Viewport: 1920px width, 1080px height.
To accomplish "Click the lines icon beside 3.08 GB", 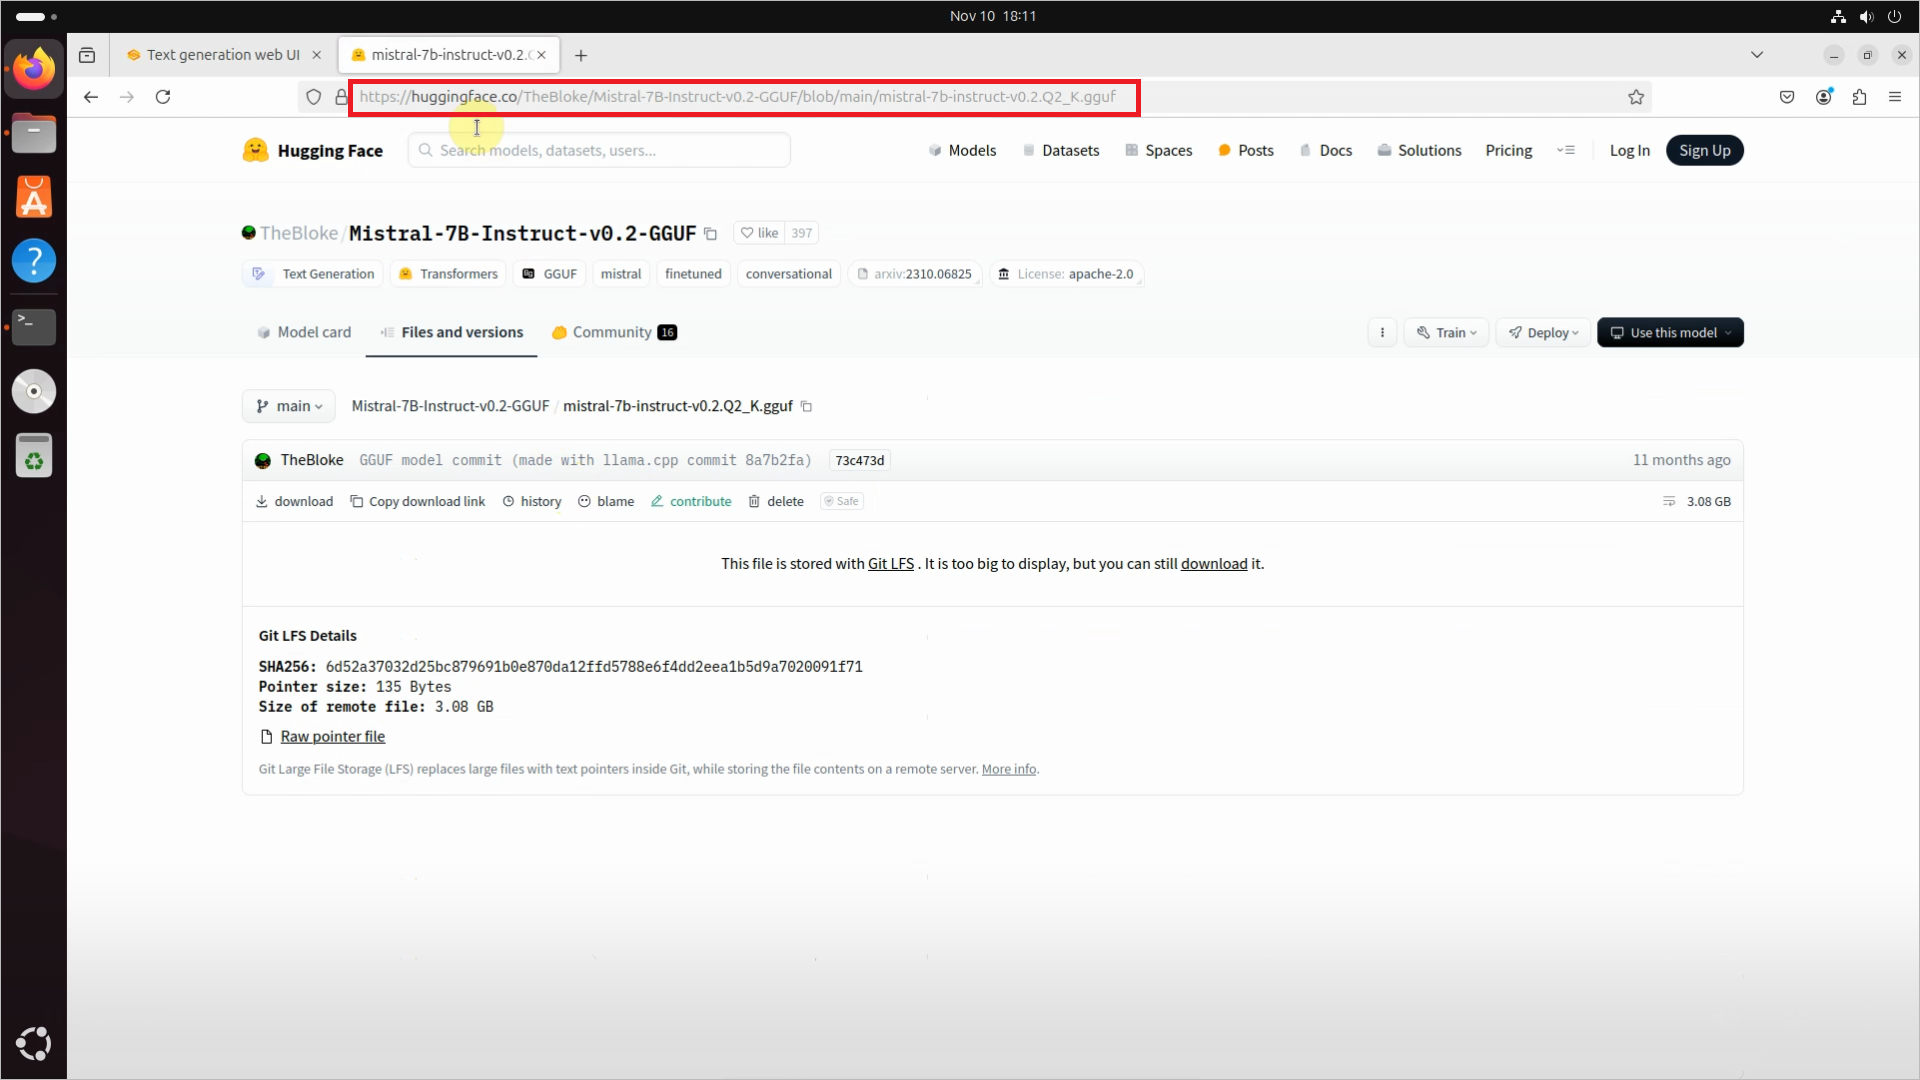I will click(1669, 502).
